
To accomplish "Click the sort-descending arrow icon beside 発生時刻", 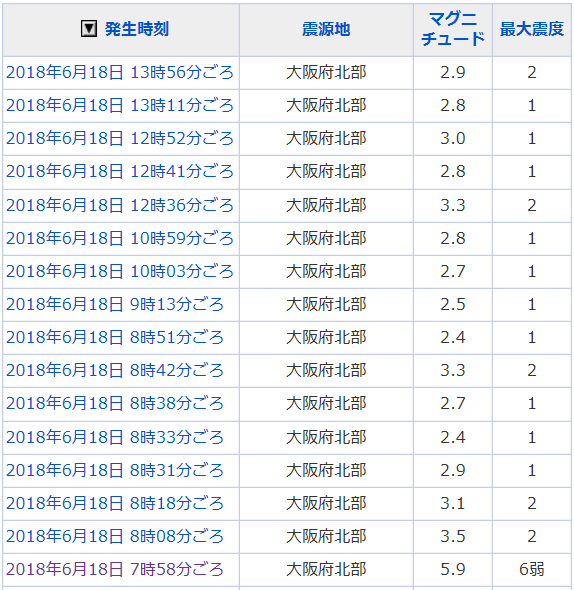I will click(89, 29).
